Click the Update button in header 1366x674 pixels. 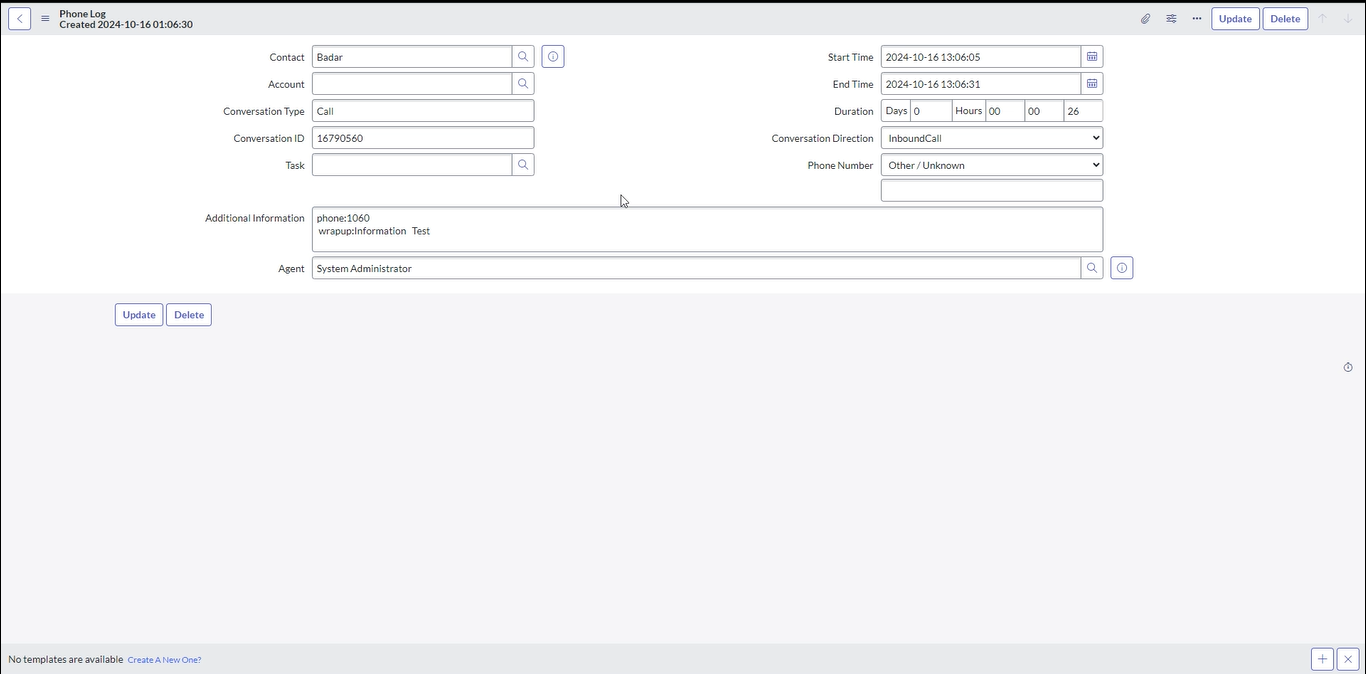(1235, 19)
